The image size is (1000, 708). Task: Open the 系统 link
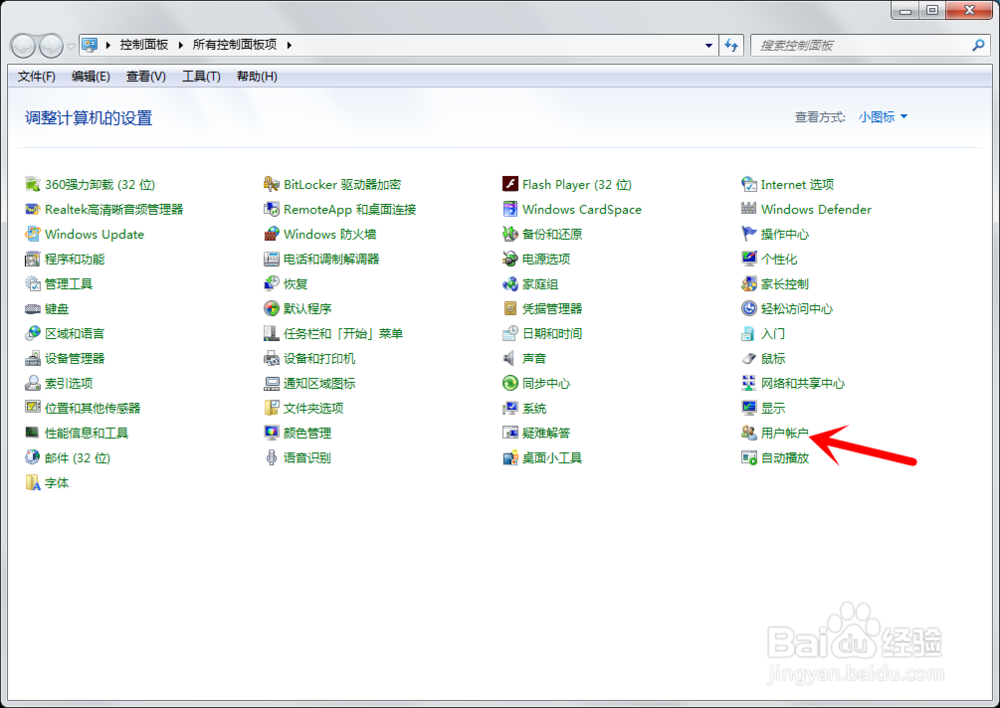click(534, 408)
